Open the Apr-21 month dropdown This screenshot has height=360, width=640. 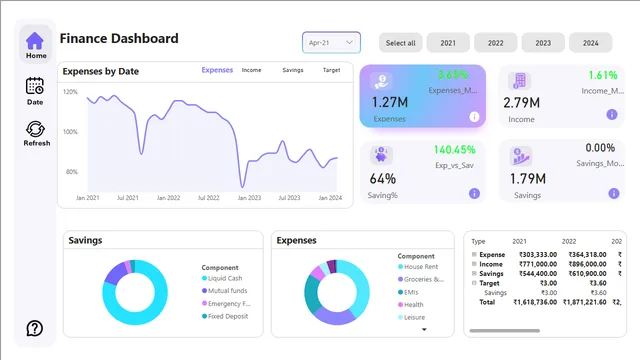pos(331,42)
